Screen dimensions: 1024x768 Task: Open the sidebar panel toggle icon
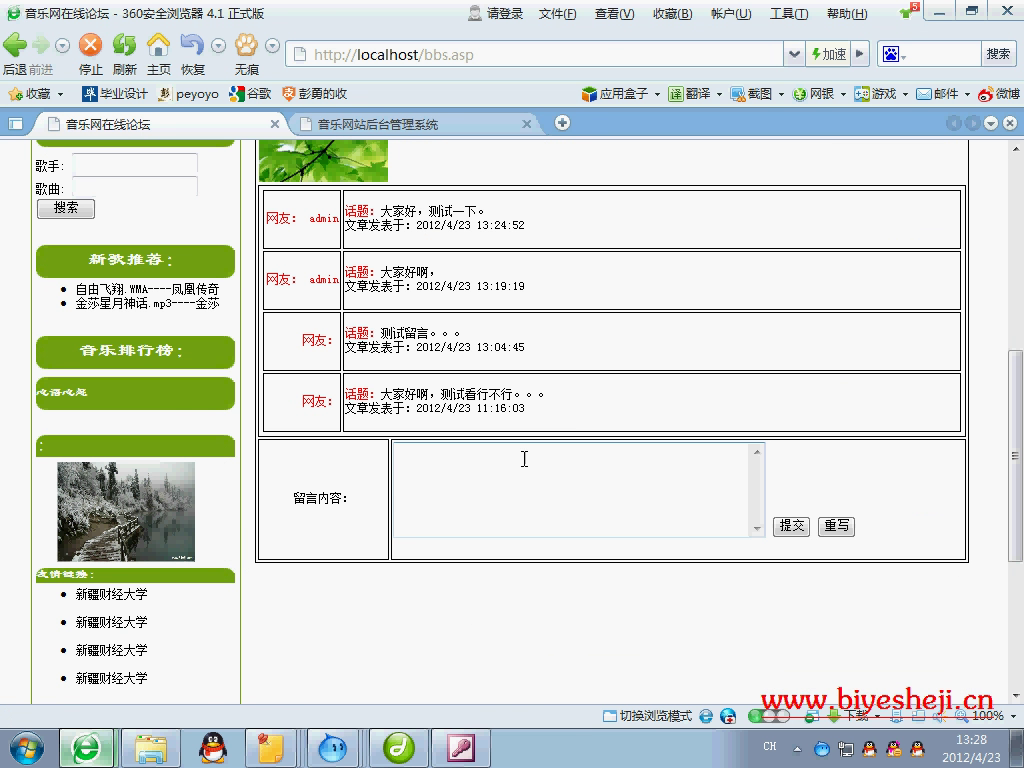coord(16,124)
